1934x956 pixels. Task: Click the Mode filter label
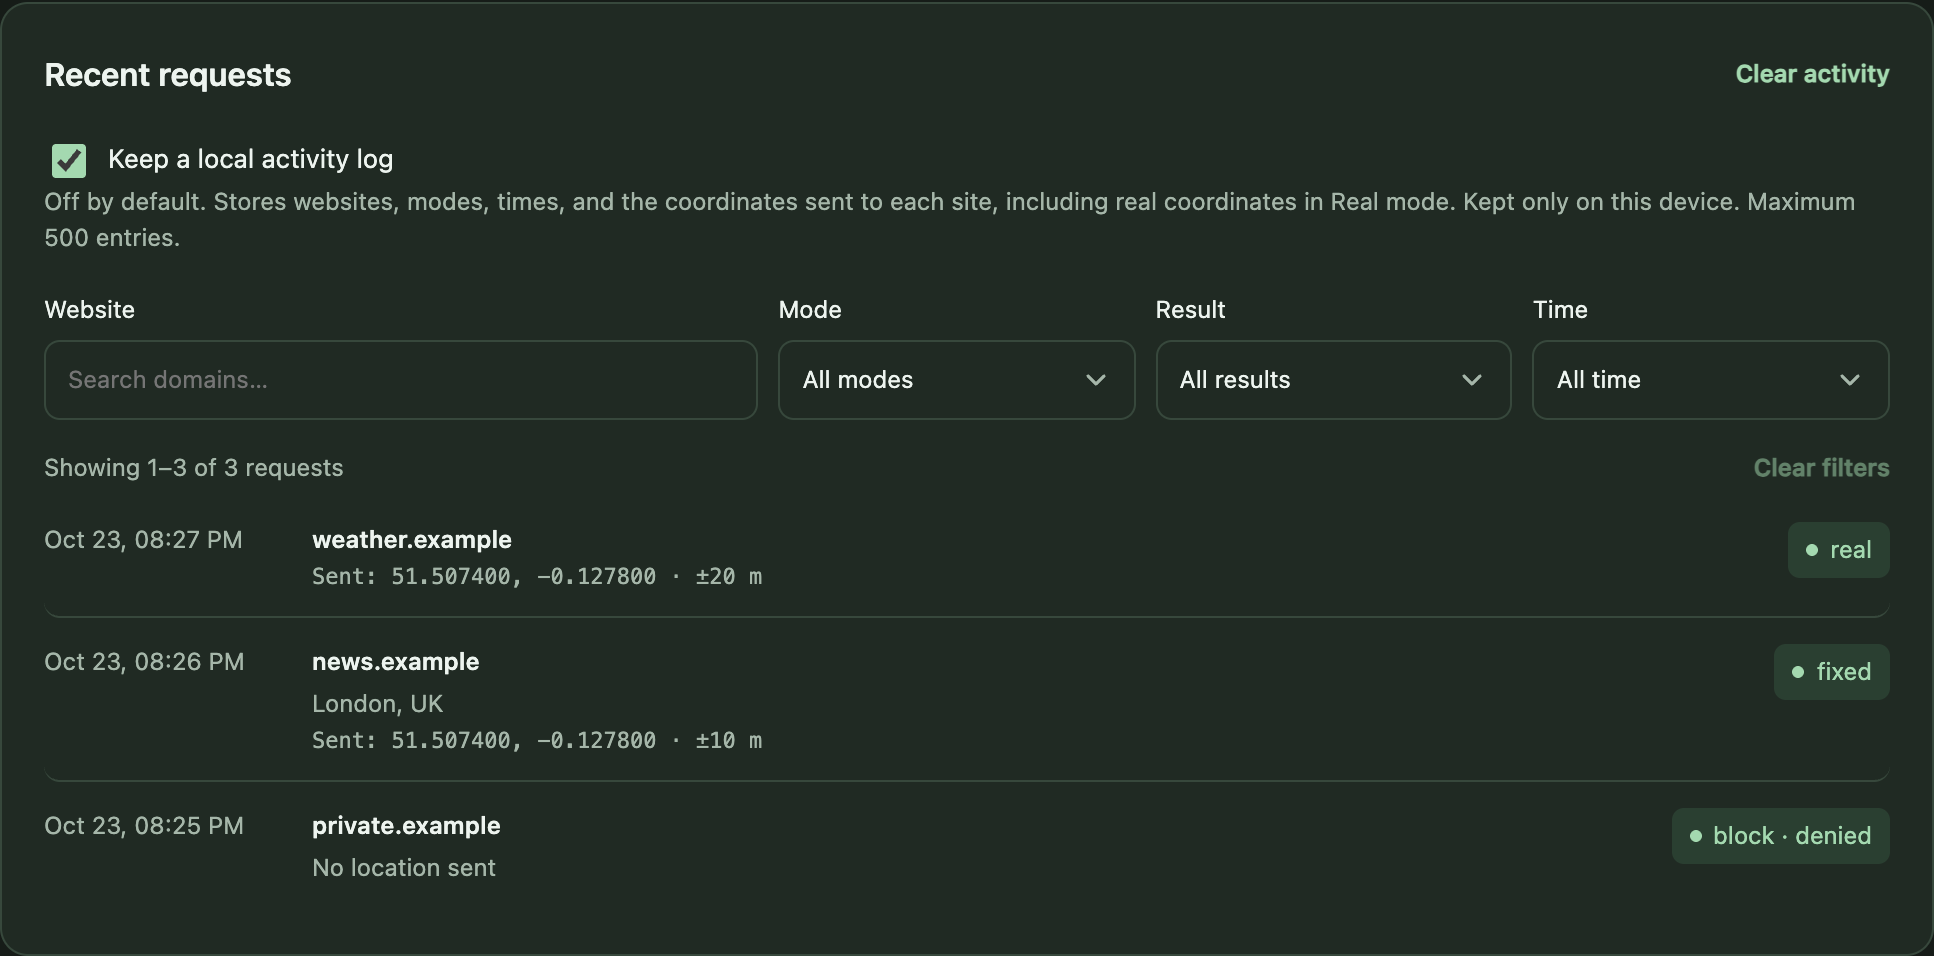click(x=810, y=310)
